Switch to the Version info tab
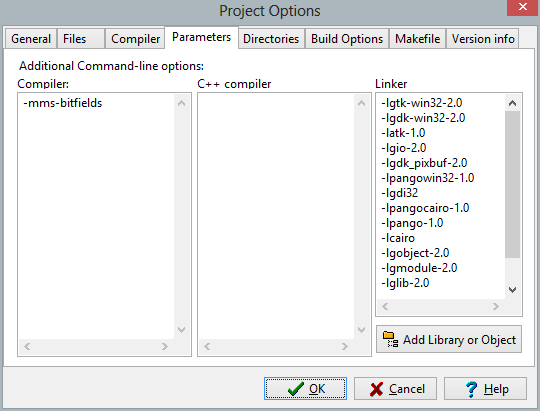 tap(483, 39)
